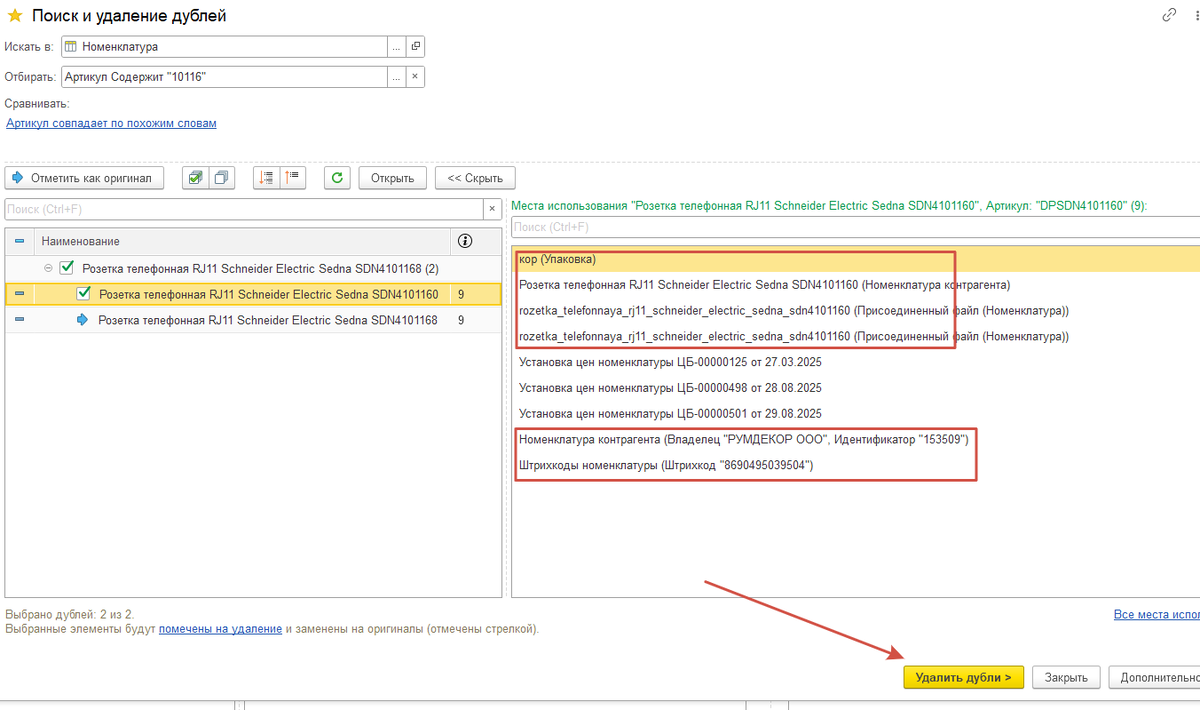Click the Открыть button
Screen dimensions: 1200x710
393,178
